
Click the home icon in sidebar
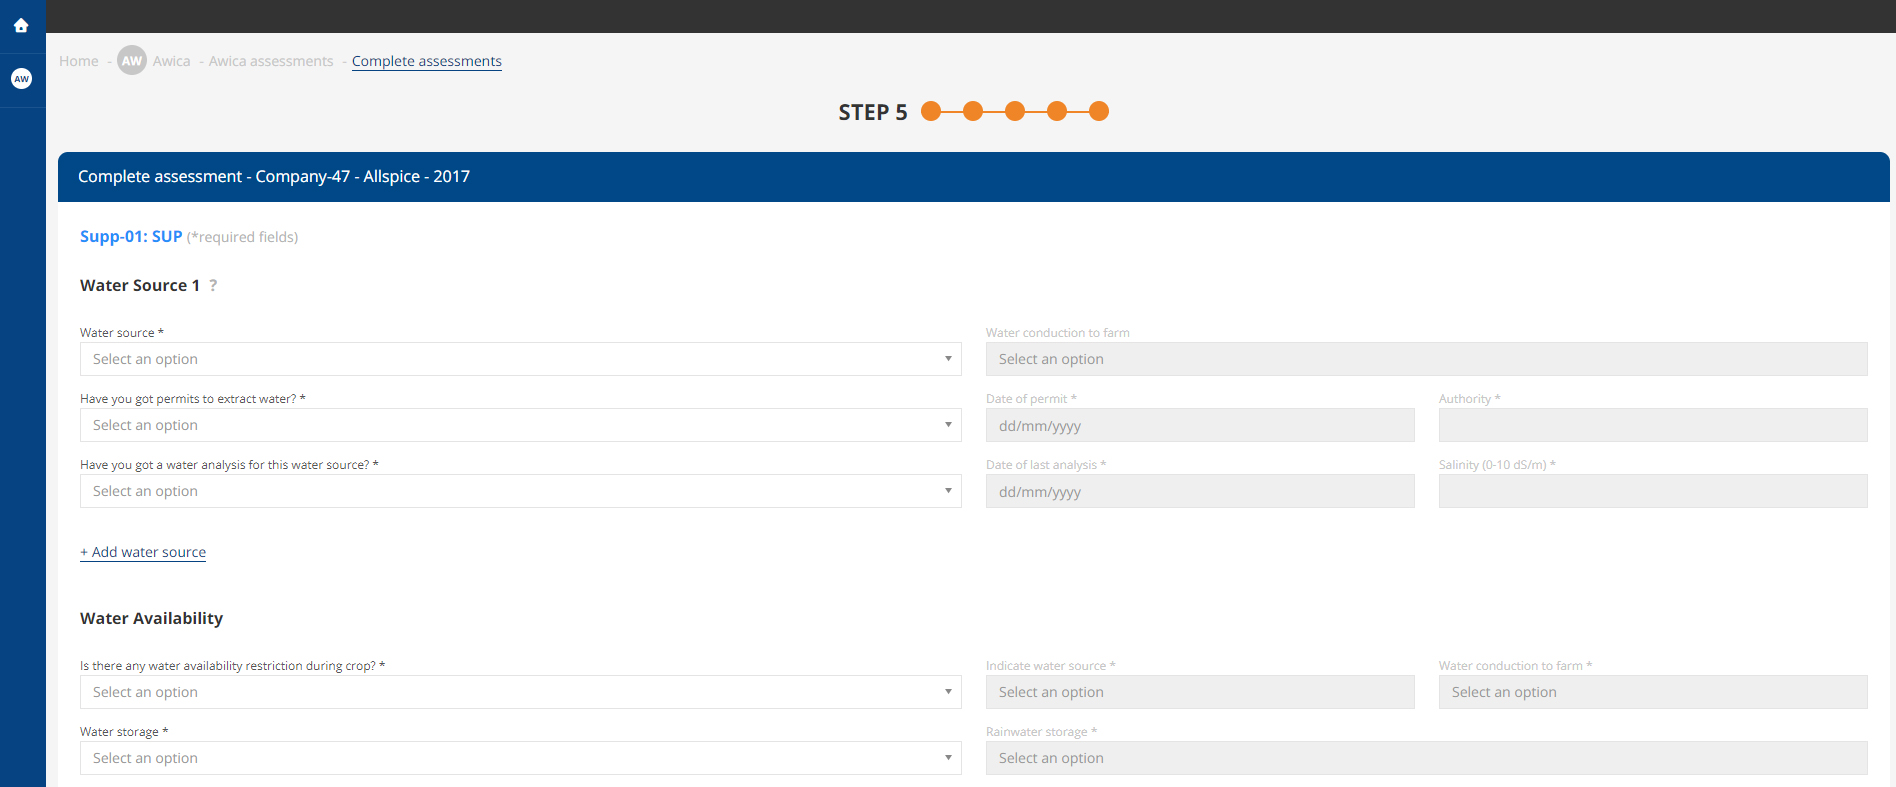[21, 26]
